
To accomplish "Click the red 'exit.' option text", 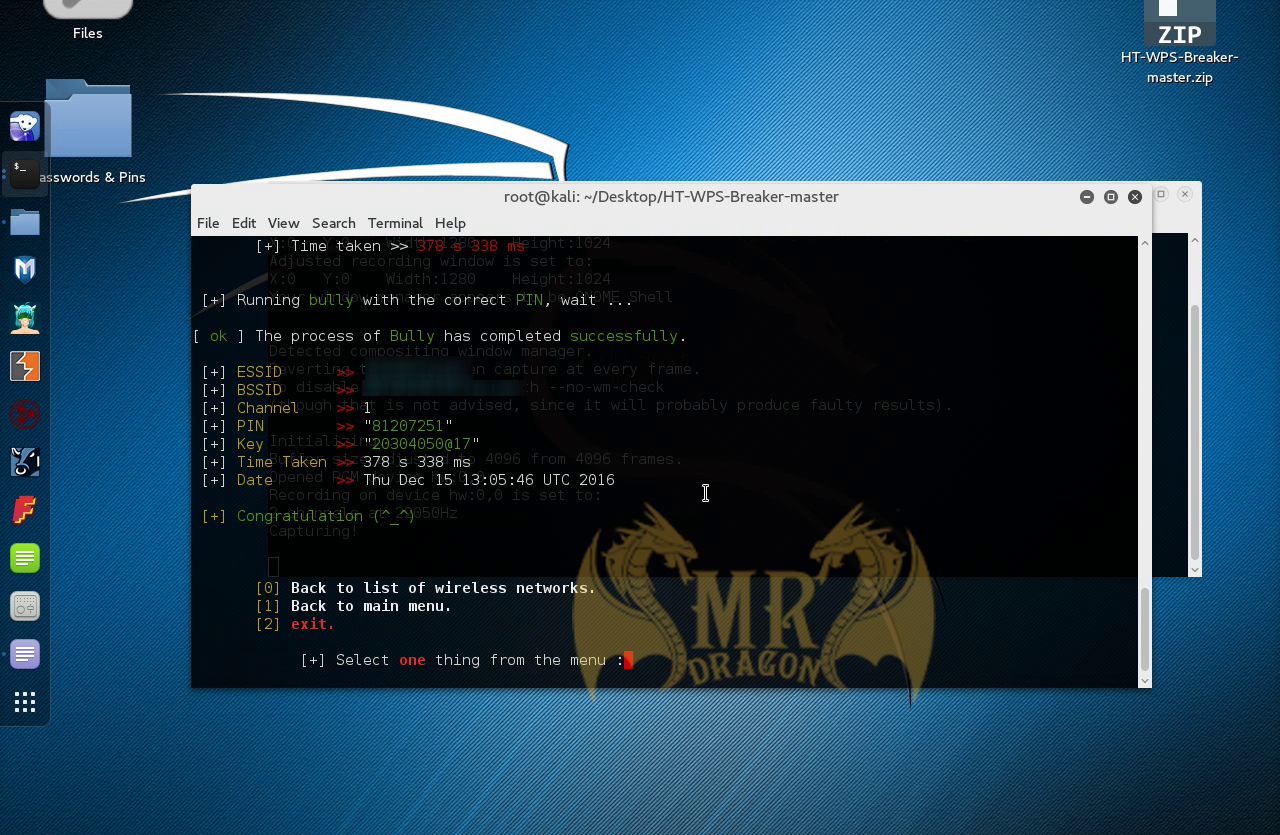I will (313, 624).
